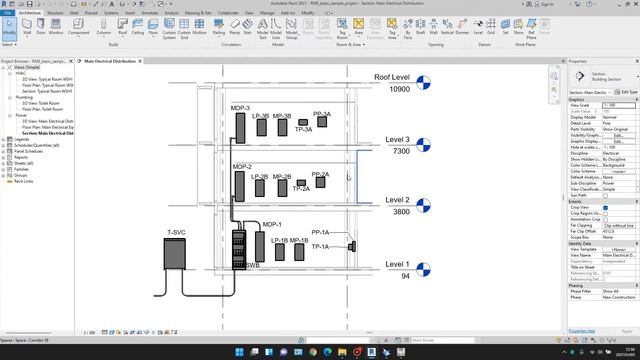Screen dimensions: 640x360
Task: Select the Railing tool
Action: coord(219,27)
